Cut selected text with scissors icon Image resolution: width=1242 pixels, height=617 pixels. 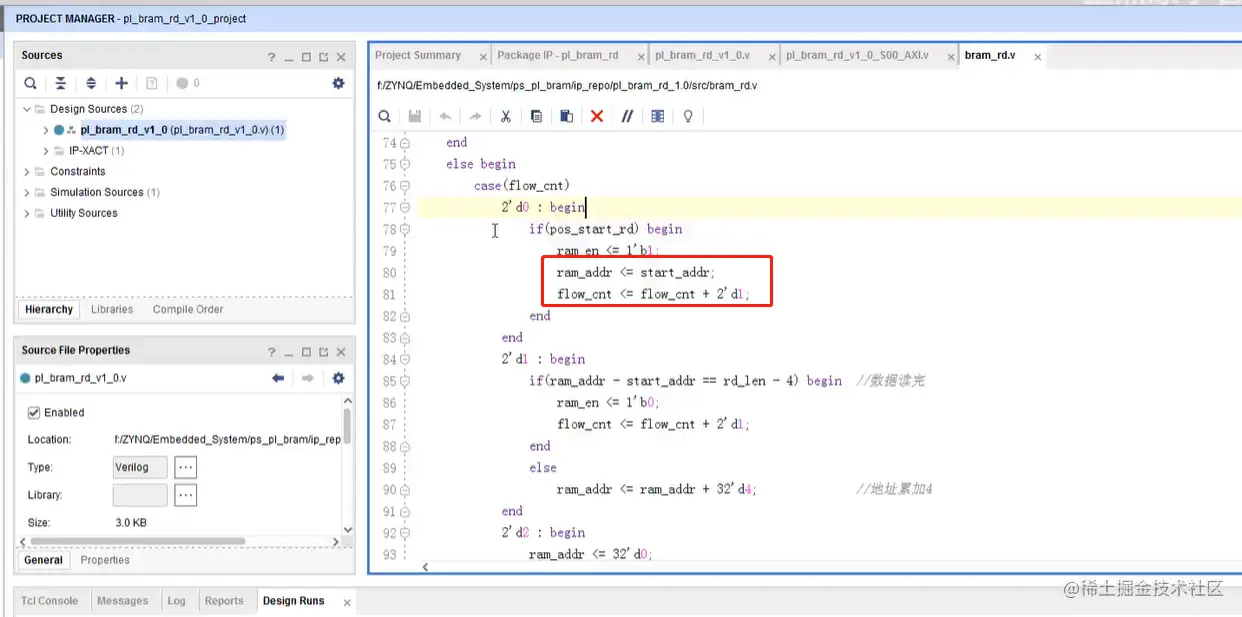tap(506, 116)
